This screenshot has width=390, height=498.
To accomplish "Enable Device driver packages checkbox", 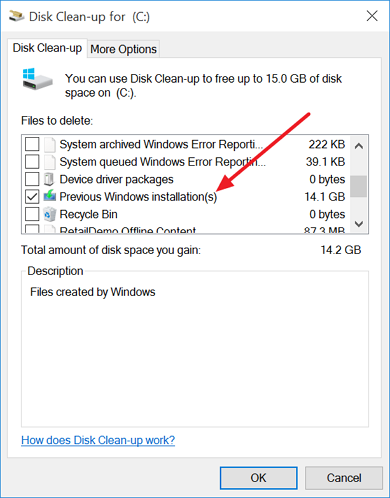I will point(32,179).
